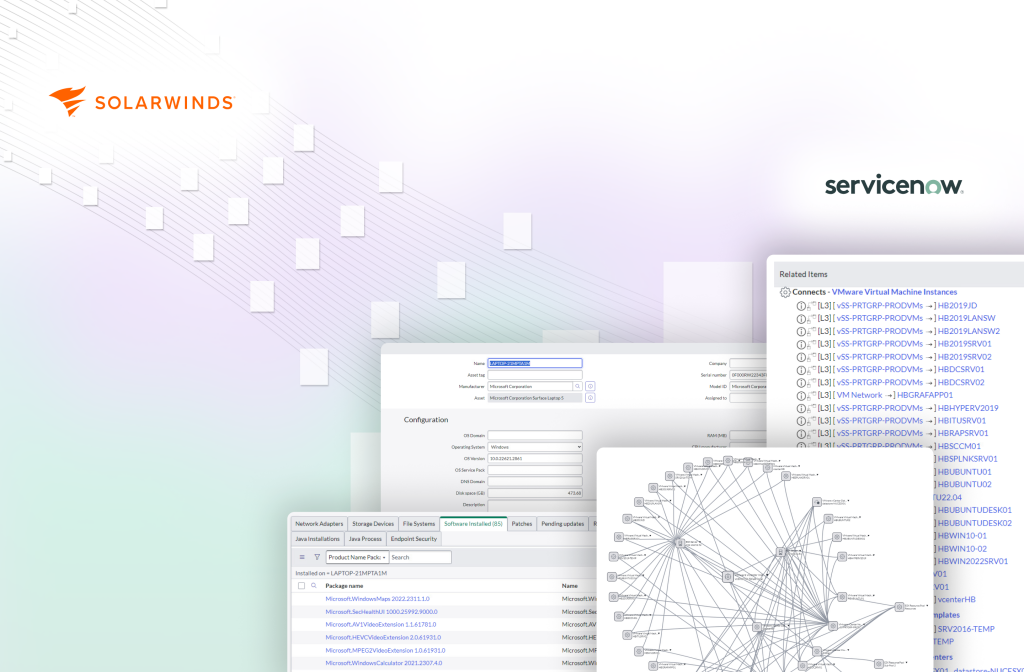Click the ServiceNow logo
Image resolution: width=1024 pixels, height=672 pixels.
point(894,185)
